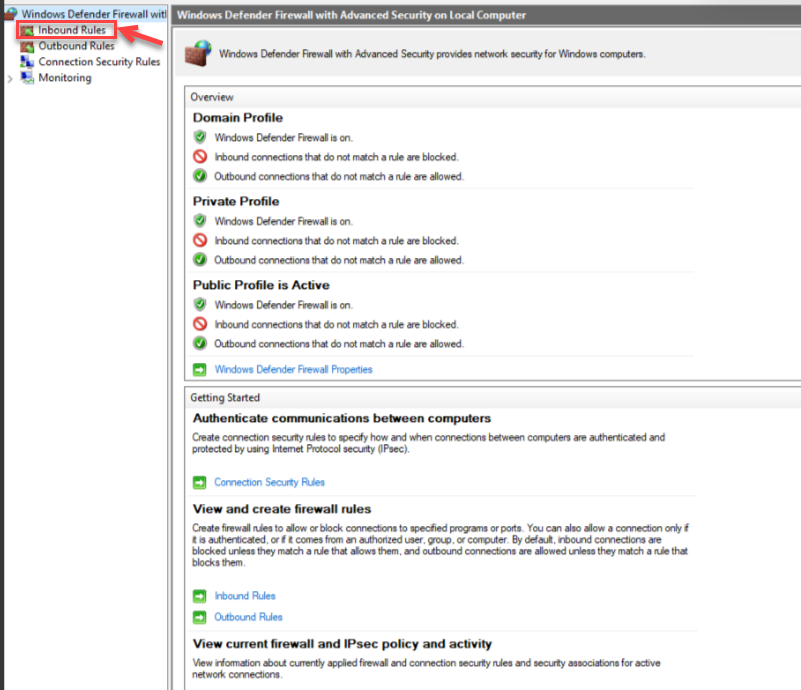
Task: Select Windows Defender Firewall root tree node
Action: [93, 14]
